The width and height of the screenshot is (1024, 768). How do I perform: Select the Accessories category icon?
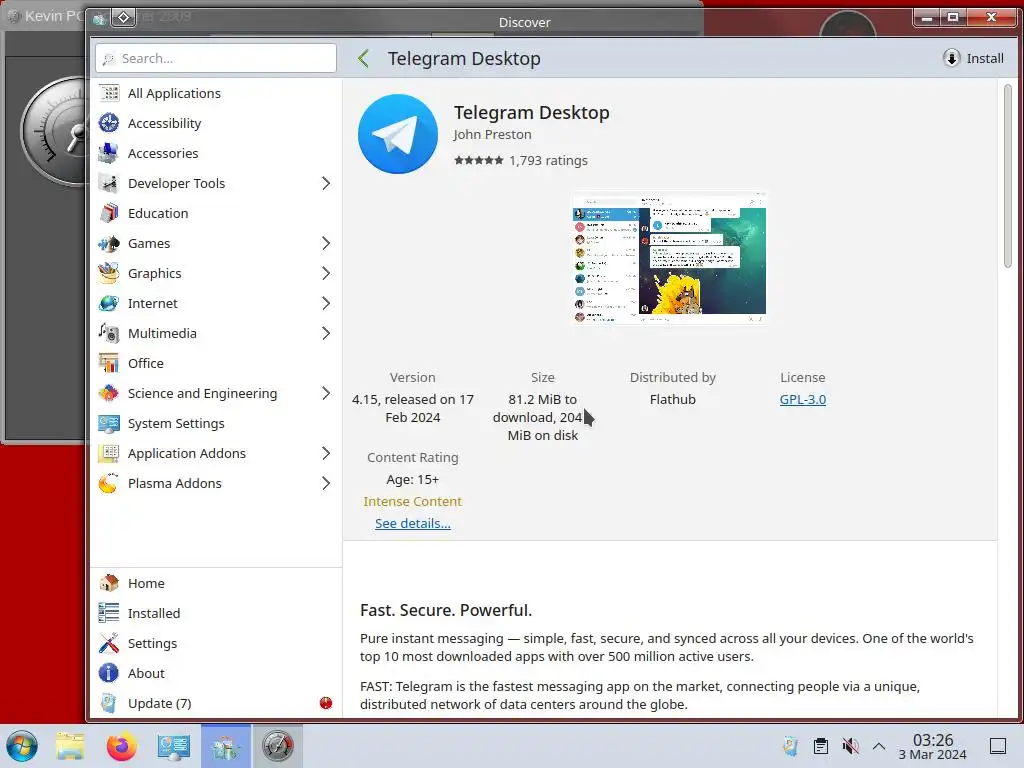tap(109, 153)
